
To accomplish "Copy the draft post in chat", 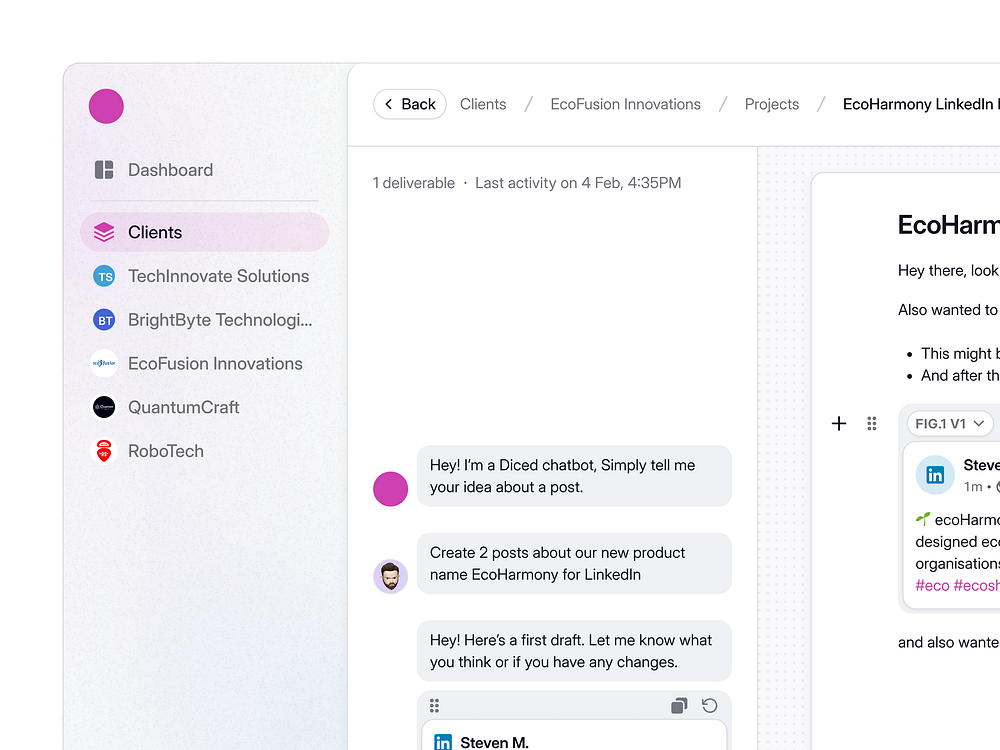I will click(x=679, y=705).
